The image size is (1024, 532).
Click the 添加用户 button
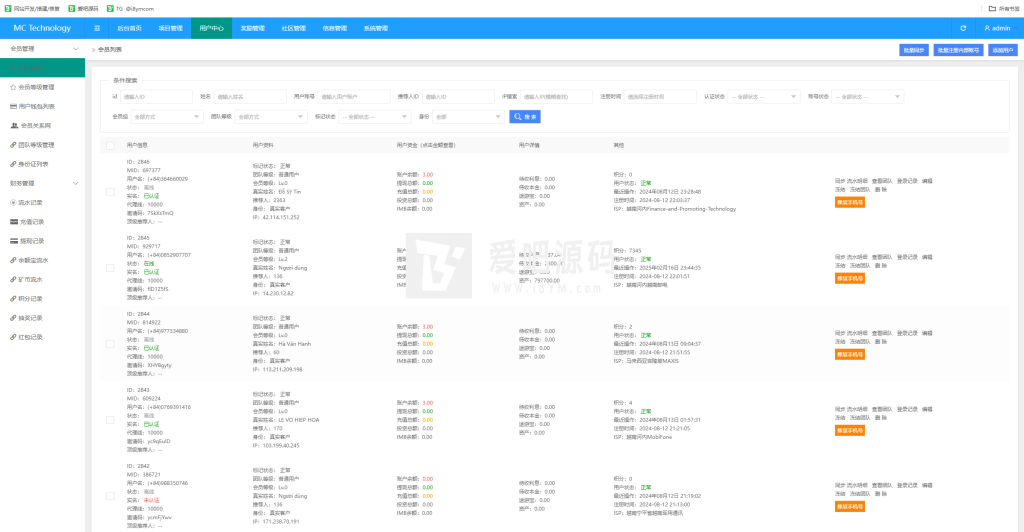(x=1002, y=50)
